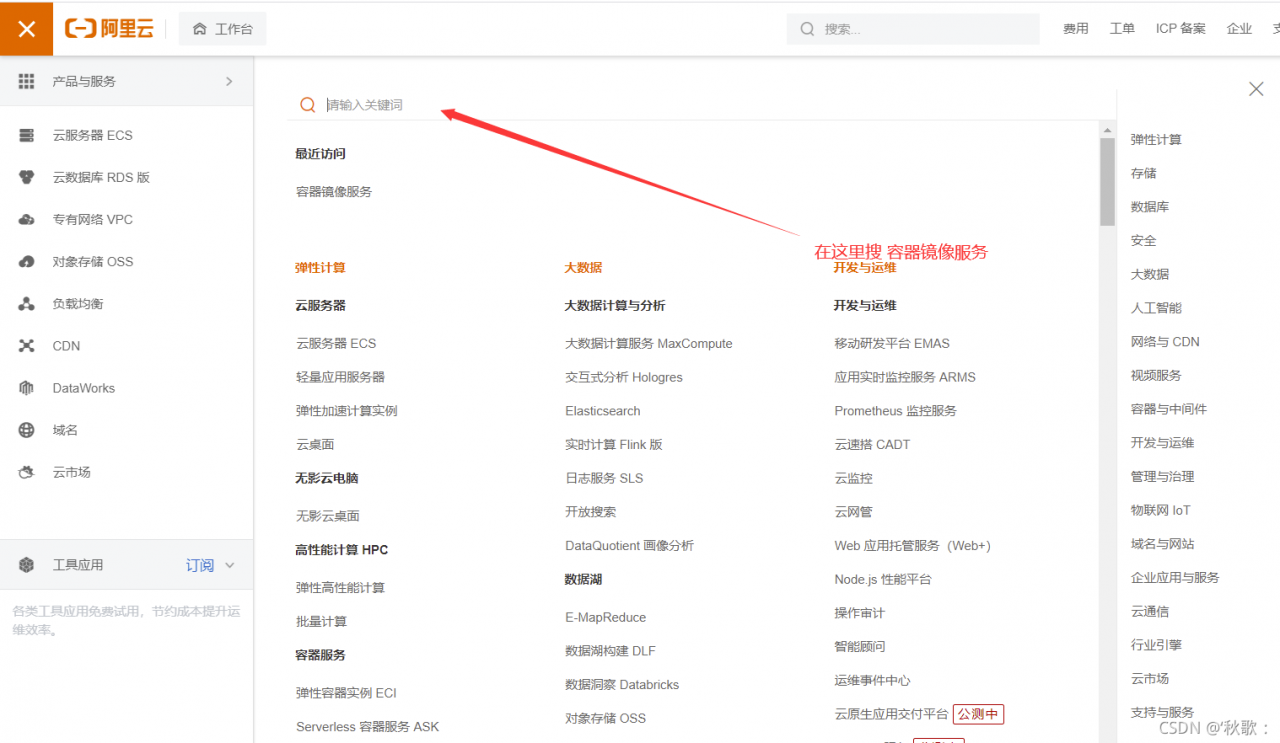Open 费用 in top navigation
1280x743 pixels.
pos(1076,29)
